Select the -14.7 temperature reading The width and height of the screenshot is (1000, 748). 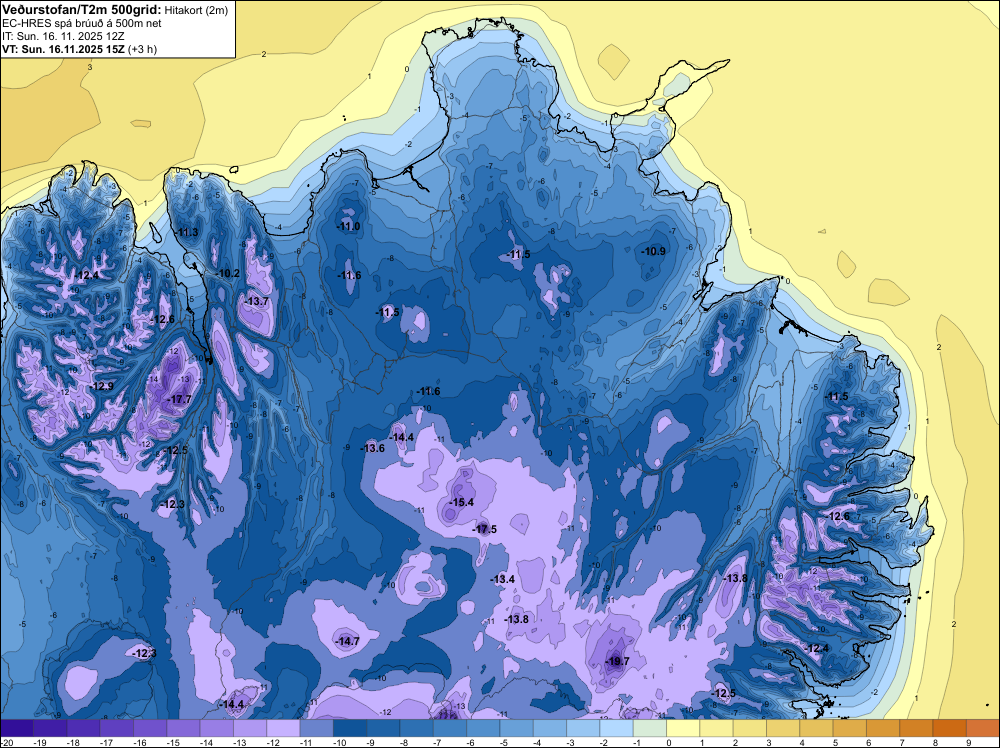click(348, 641)
